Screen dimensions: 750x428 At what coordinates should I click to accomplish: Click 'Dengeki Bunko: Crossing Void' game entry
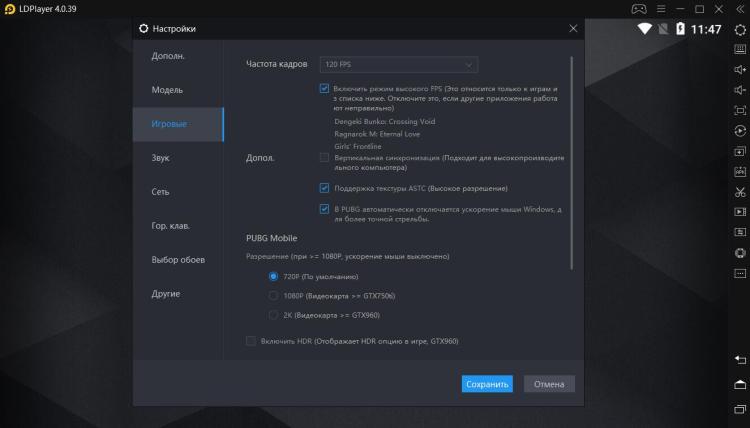(385, 121)
